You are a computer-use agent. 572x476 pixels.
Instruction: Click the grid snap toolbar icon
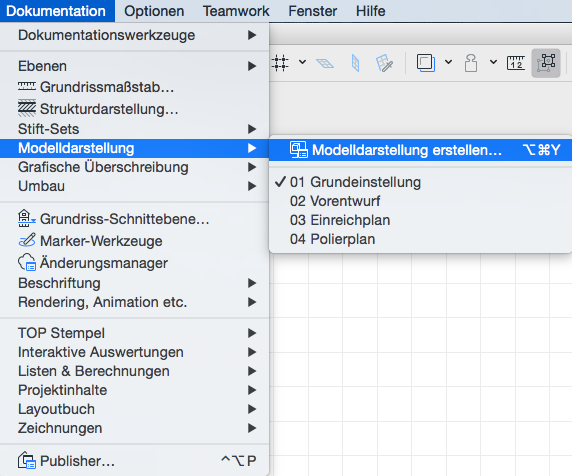coord(280,63)
